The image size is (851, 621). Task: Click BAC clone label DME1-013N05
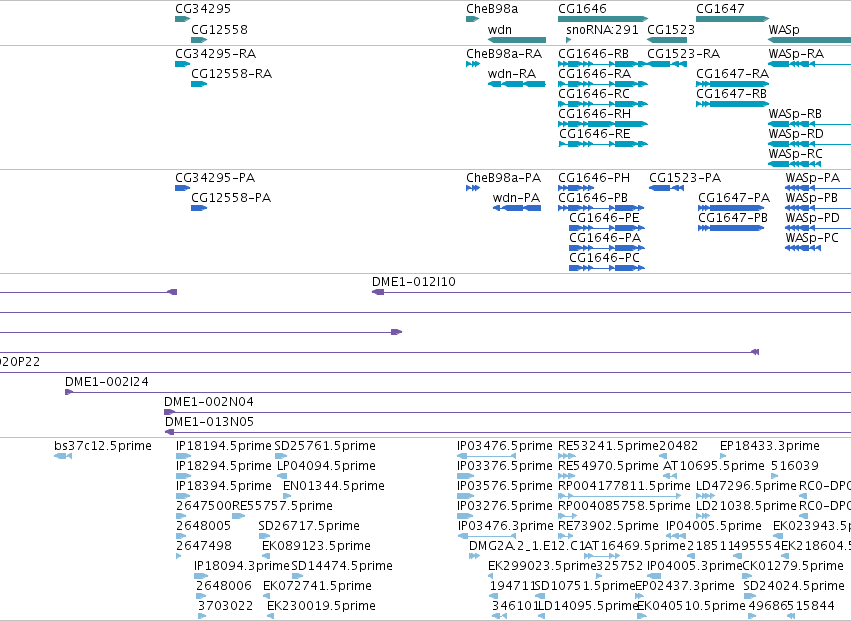click(209, 422)
